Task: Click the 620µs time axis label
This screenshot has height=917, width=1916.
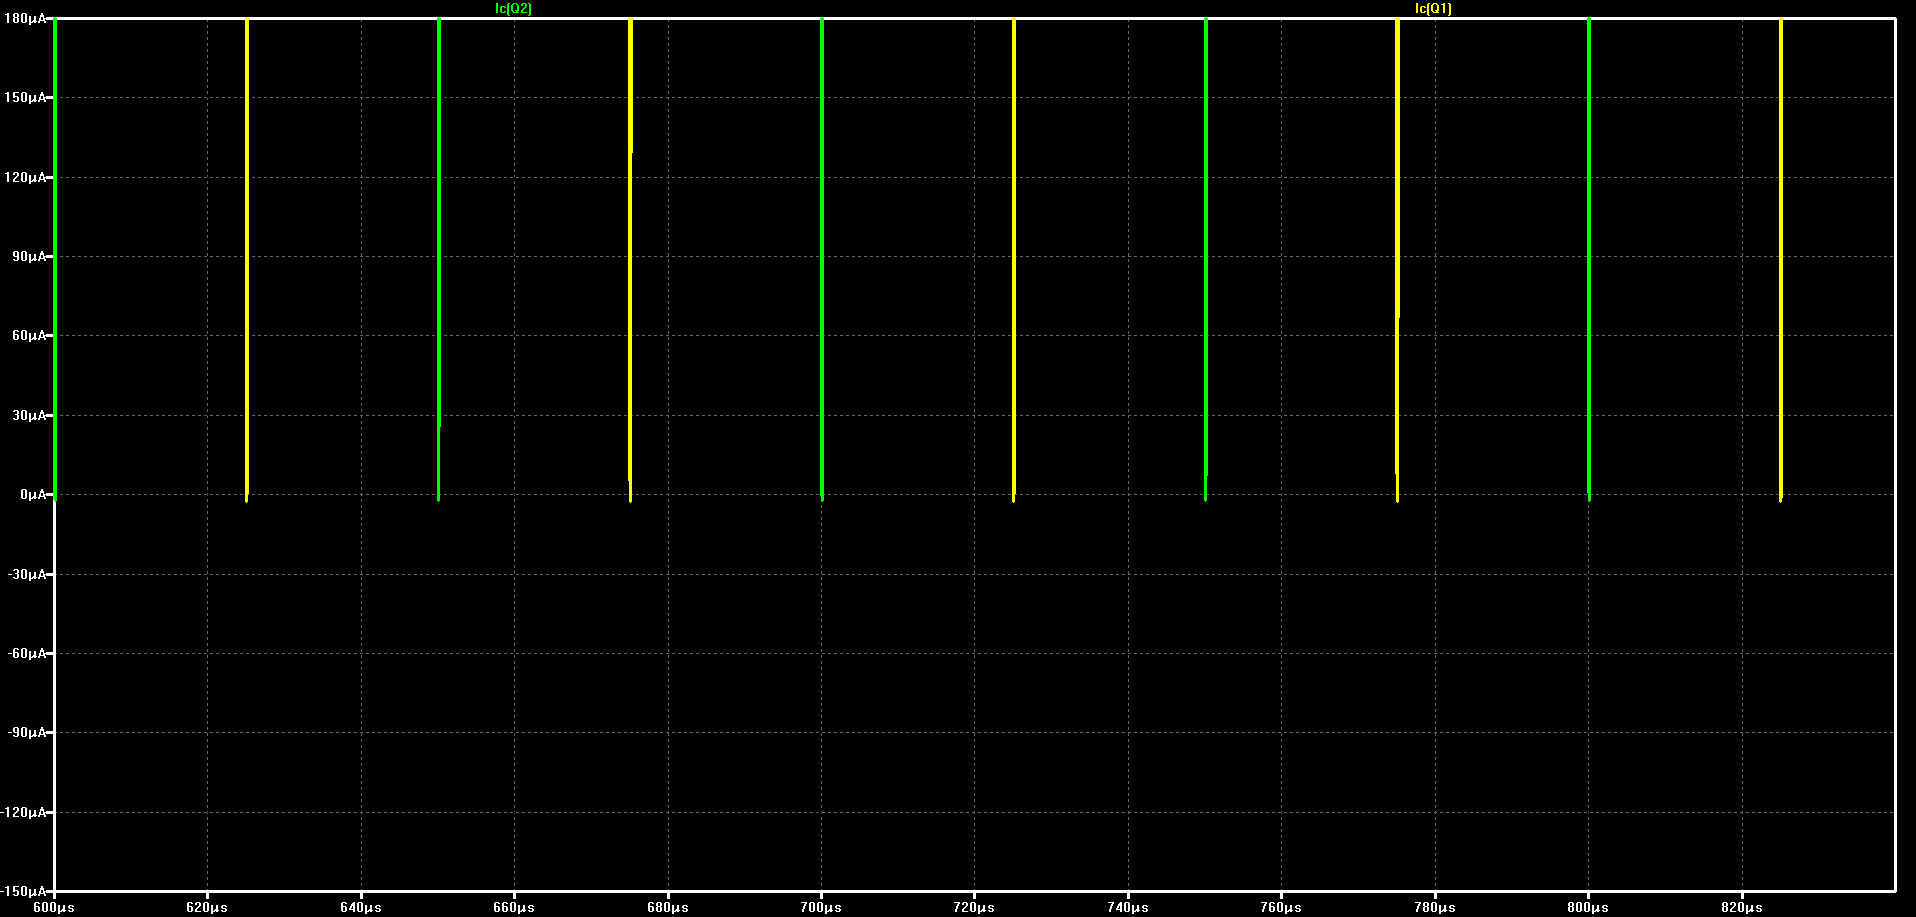Action: 207,908
